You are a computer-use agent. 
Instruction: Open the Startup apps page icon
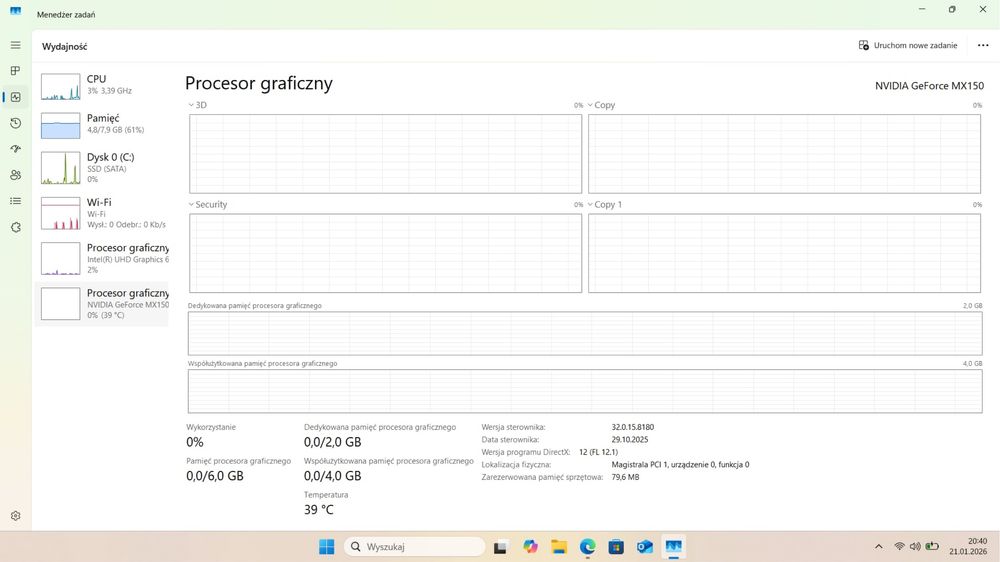pos(15,149)
